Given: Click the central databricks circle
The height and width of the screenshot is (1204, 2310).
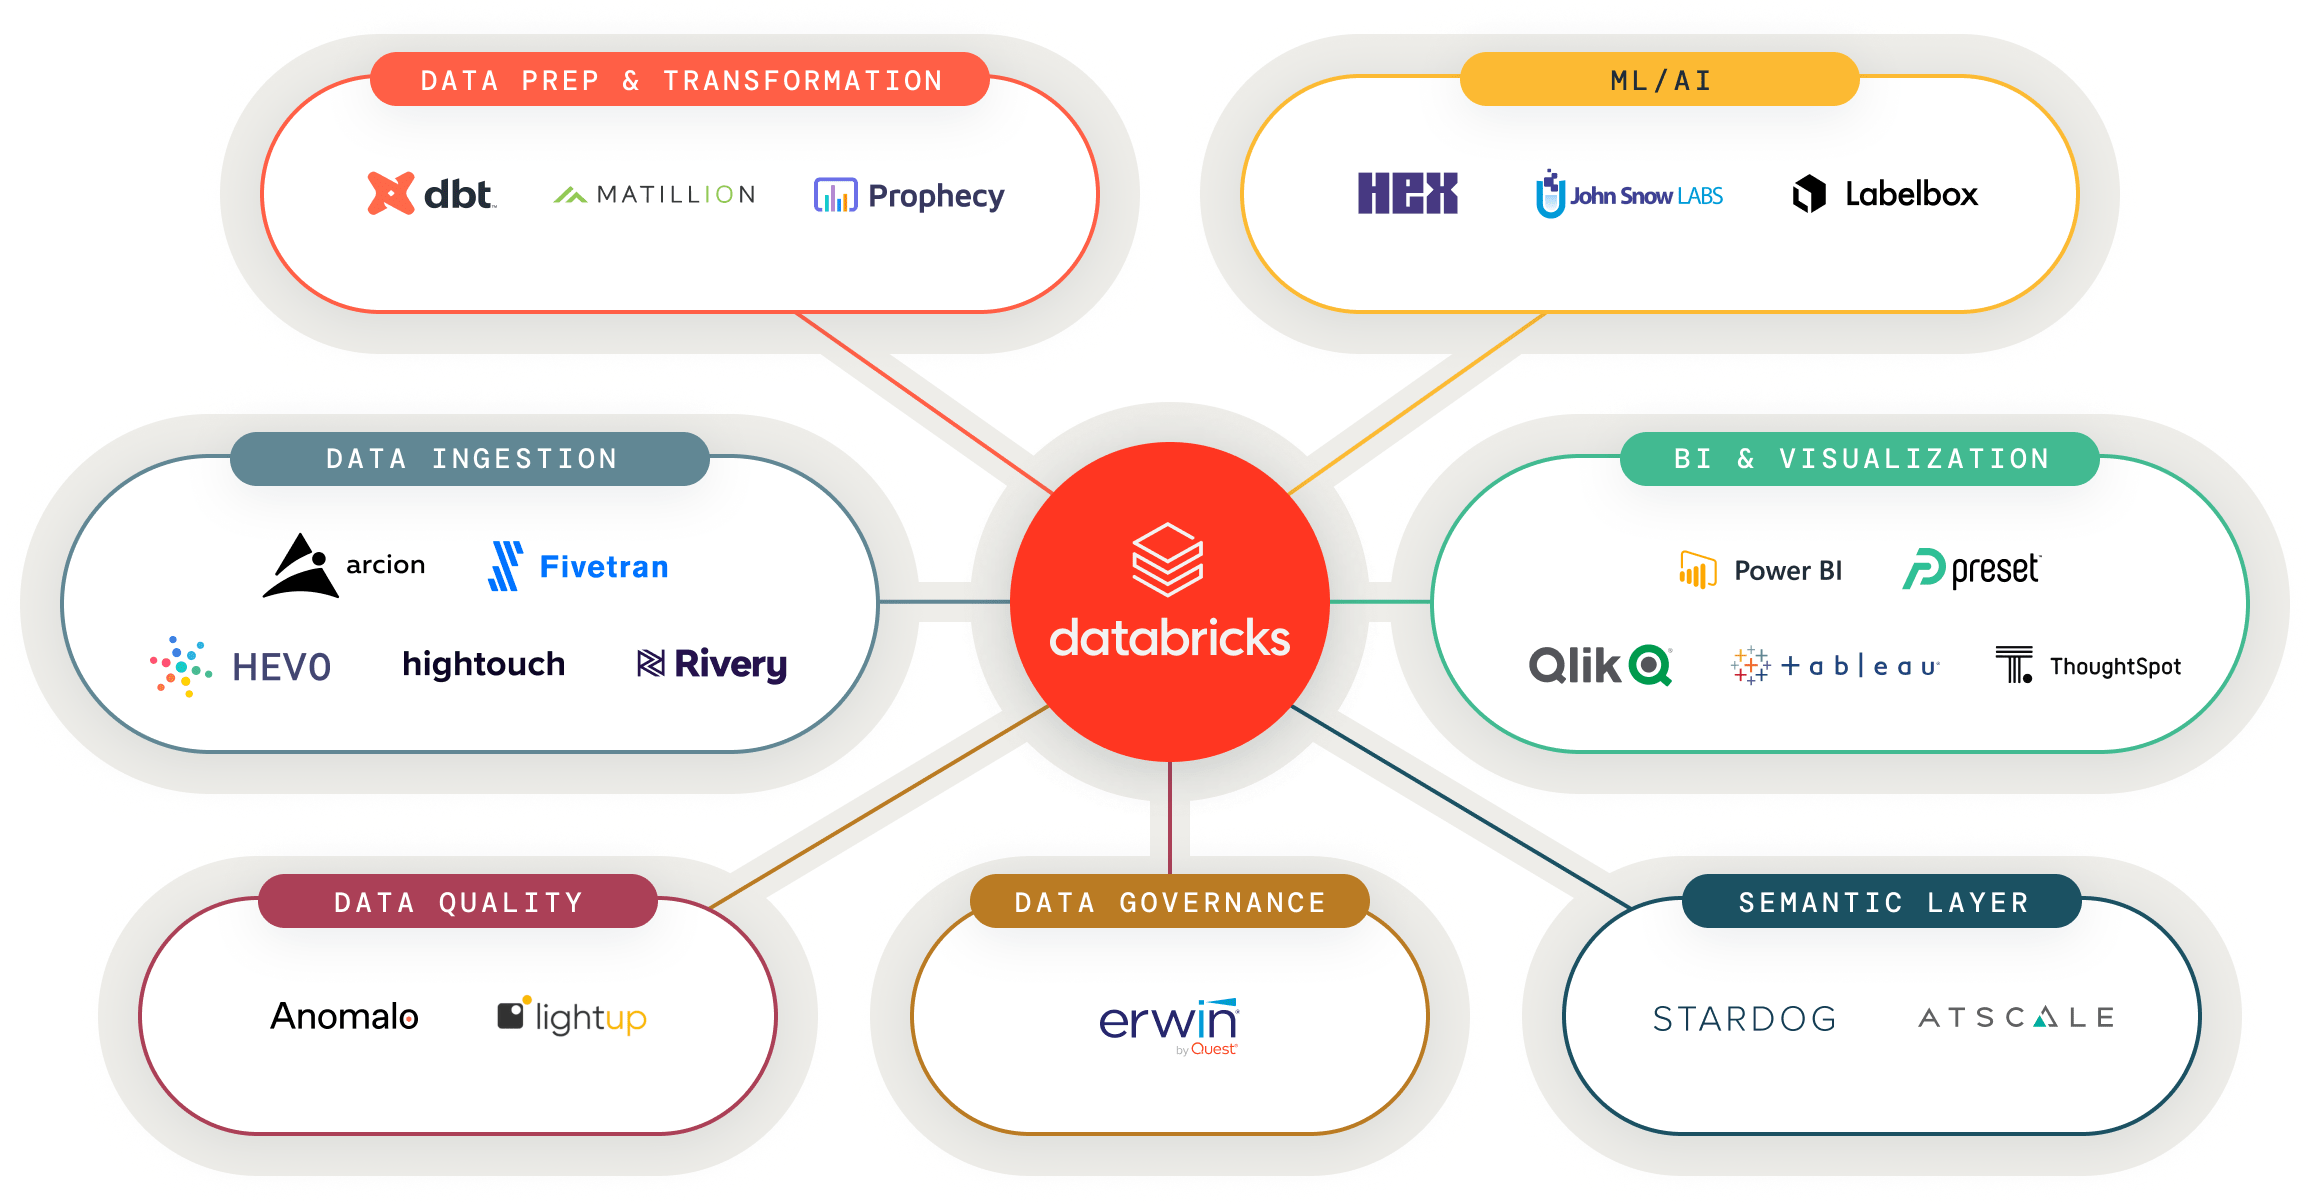Looking at the screenshot, I should (x=1169, y=601).
